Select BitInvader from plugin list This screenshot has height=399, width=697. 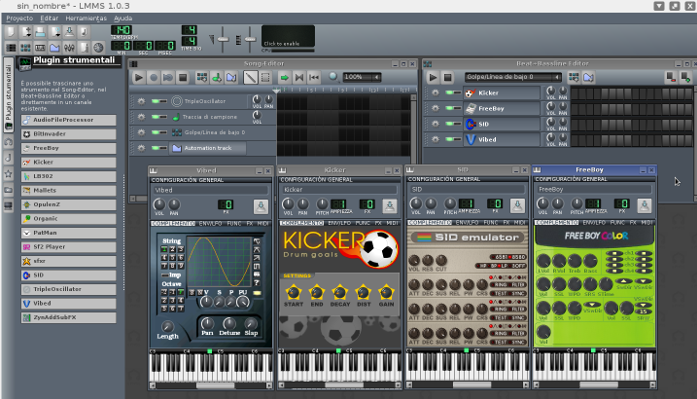coord(68,134)
